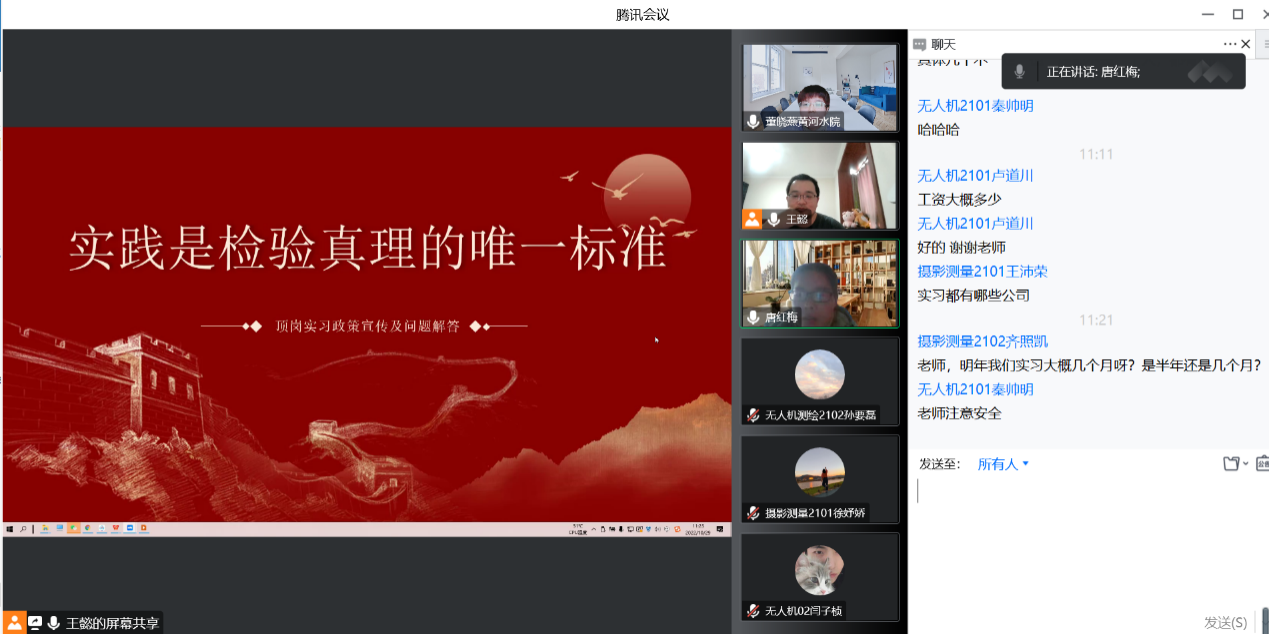Image resolution: width=1269 pixels, height=634 pixels.
Task: Click the file/folder send icon in chat toolbar
Action: point(1232,463)
